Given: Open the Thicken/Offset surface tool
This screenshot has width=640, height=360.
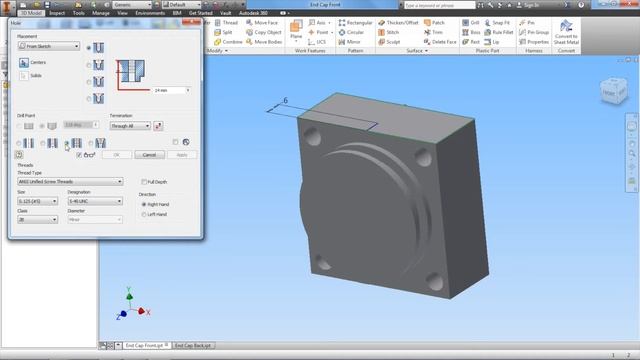Looking at the screenshot, I should [x=398, y=23].
